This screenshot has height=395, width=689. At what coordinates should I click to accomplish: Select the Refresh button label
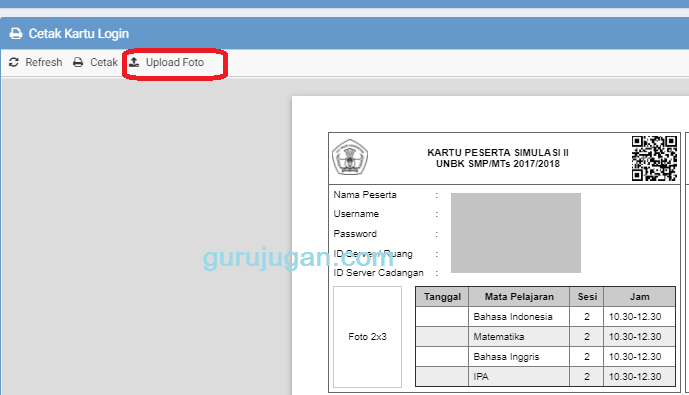44,62
